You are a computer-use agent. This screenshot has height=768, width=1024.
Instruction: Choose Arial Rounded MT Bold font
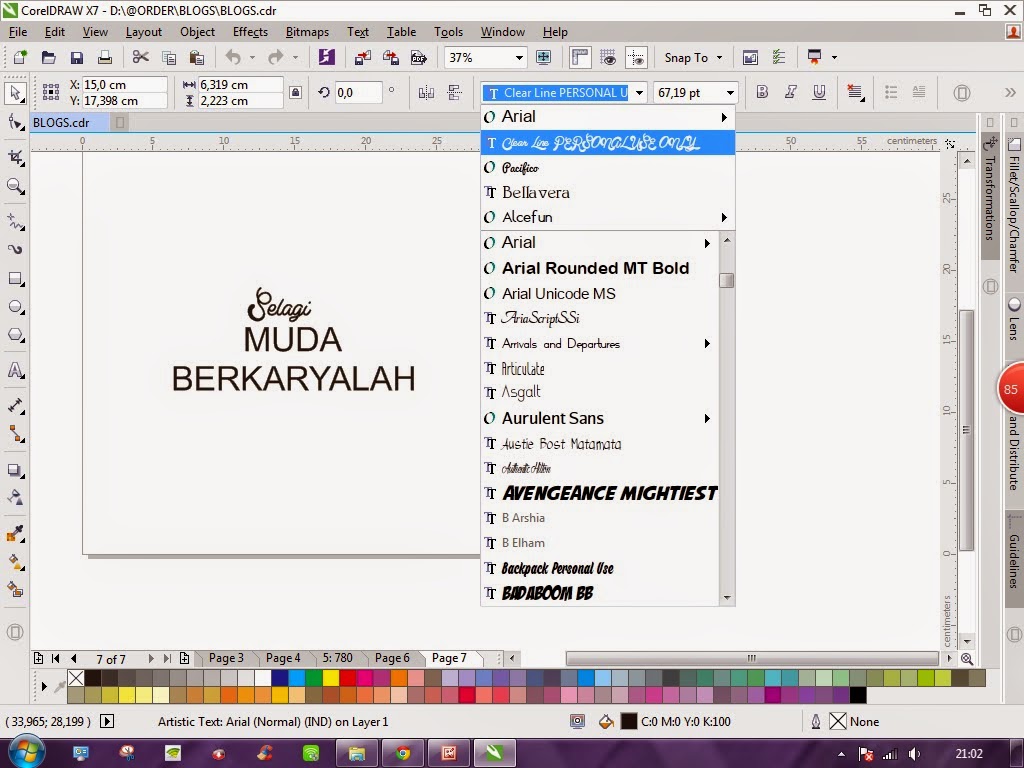(x=600, y=268)
